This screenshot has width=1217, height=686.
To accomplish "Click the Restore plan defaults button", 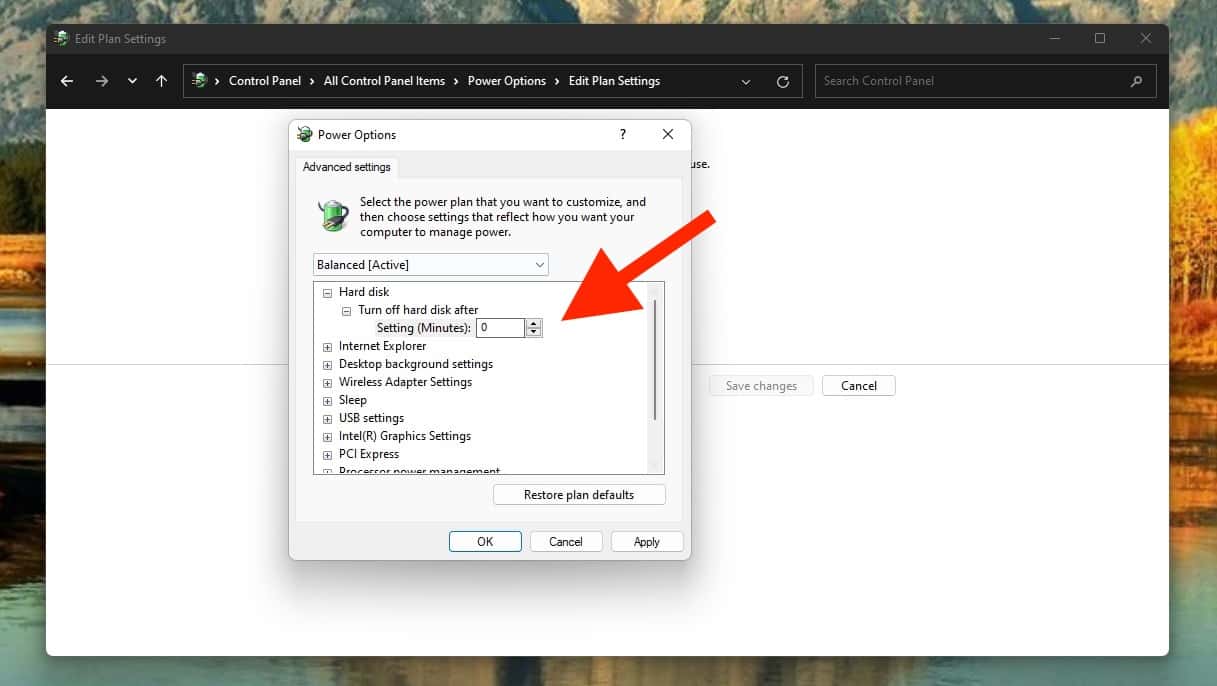I will (579, 494).
